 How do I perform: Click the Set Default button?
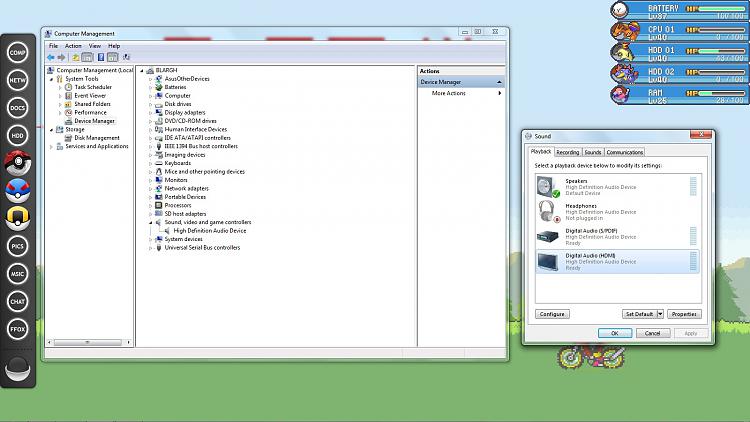[x=640, y=314]
